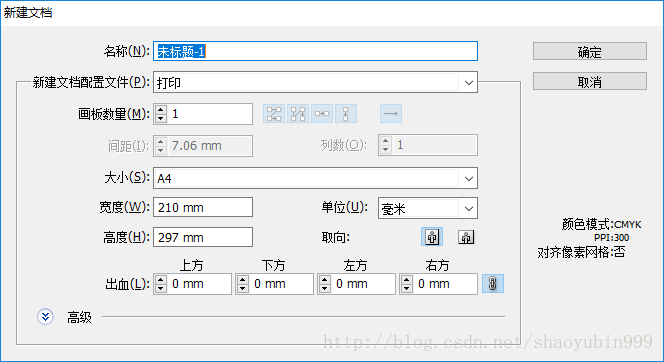Toggle right-to-left layout arrow icon
664x362 pixels.
coord(390,113)
